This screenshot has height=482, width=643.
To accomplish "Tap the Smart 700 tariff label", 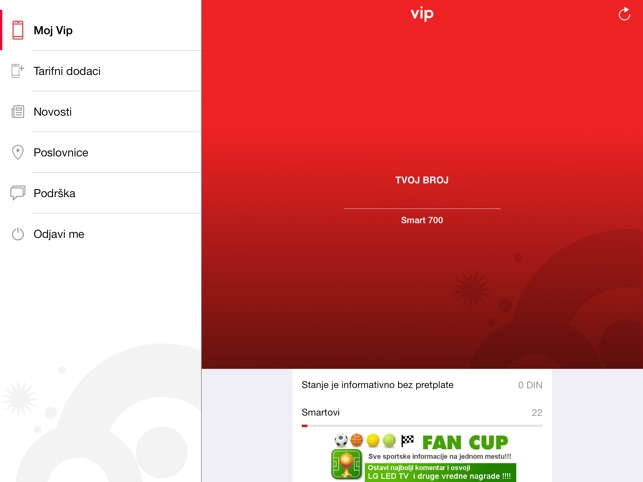I will point(422,220).
